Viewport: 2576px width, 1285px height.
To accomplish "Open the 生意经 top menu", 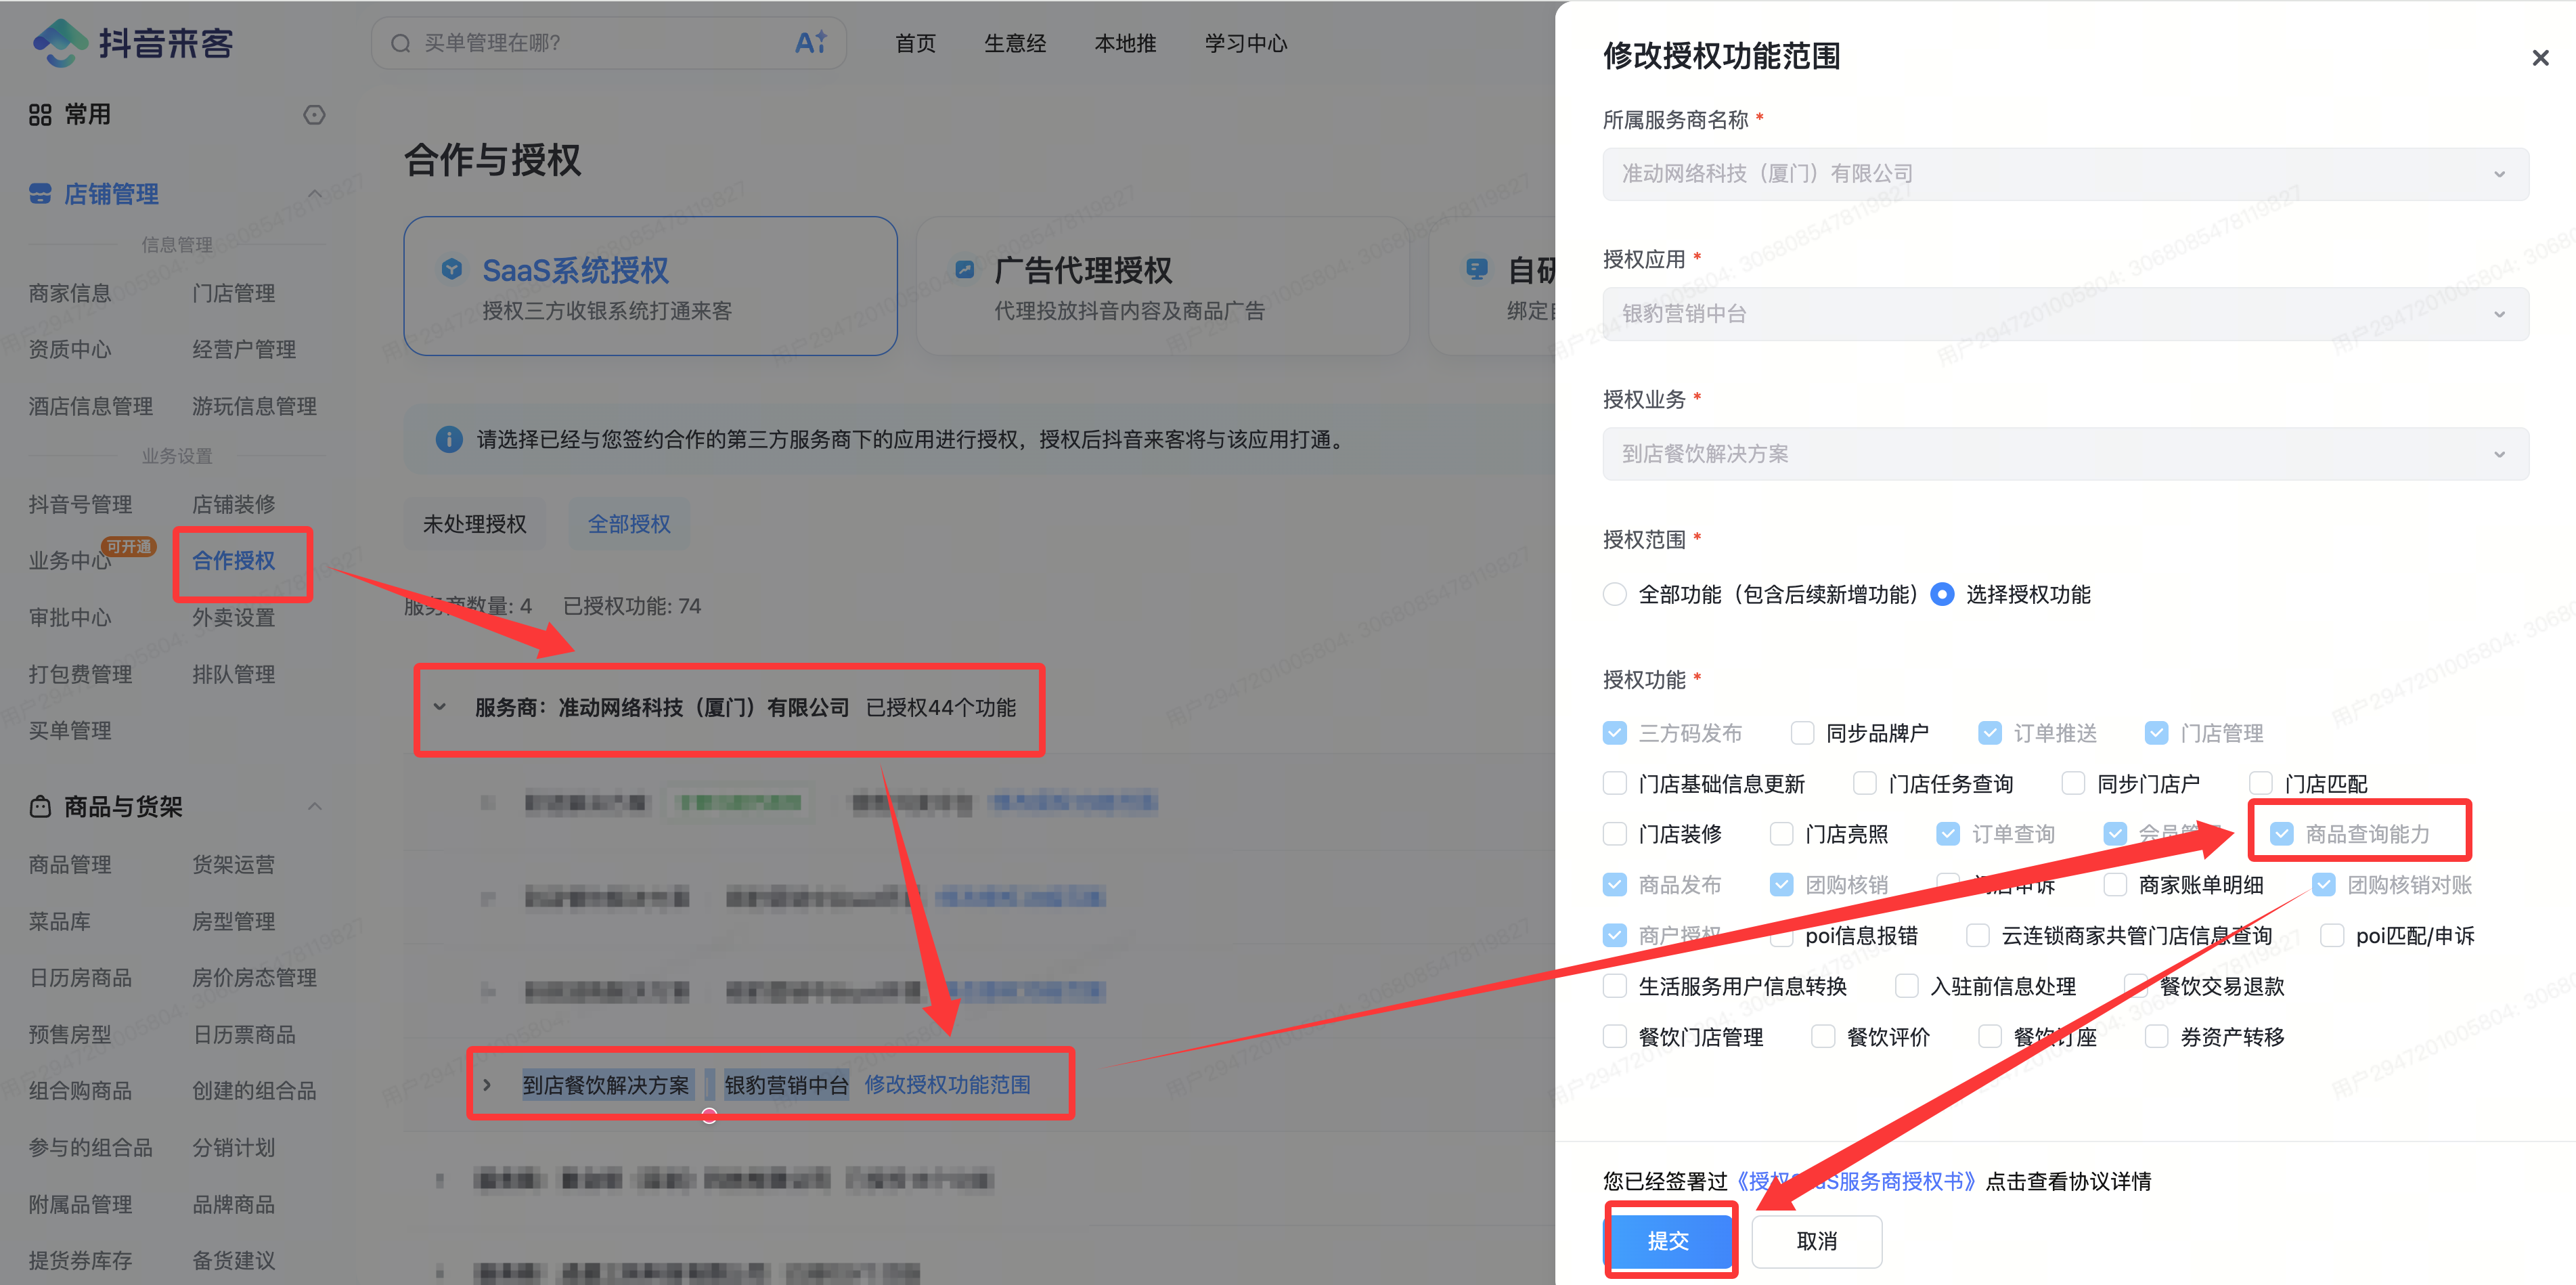I will [x=1015, y=43].
